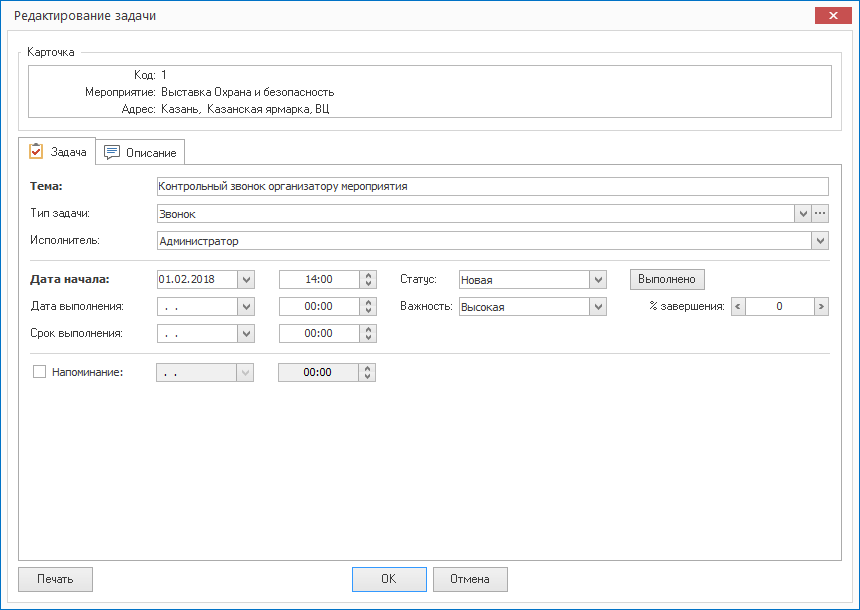Click the Дата начала date field
Image resolution: width=860 pixels, height=610 pixels.
click(197, 279)
